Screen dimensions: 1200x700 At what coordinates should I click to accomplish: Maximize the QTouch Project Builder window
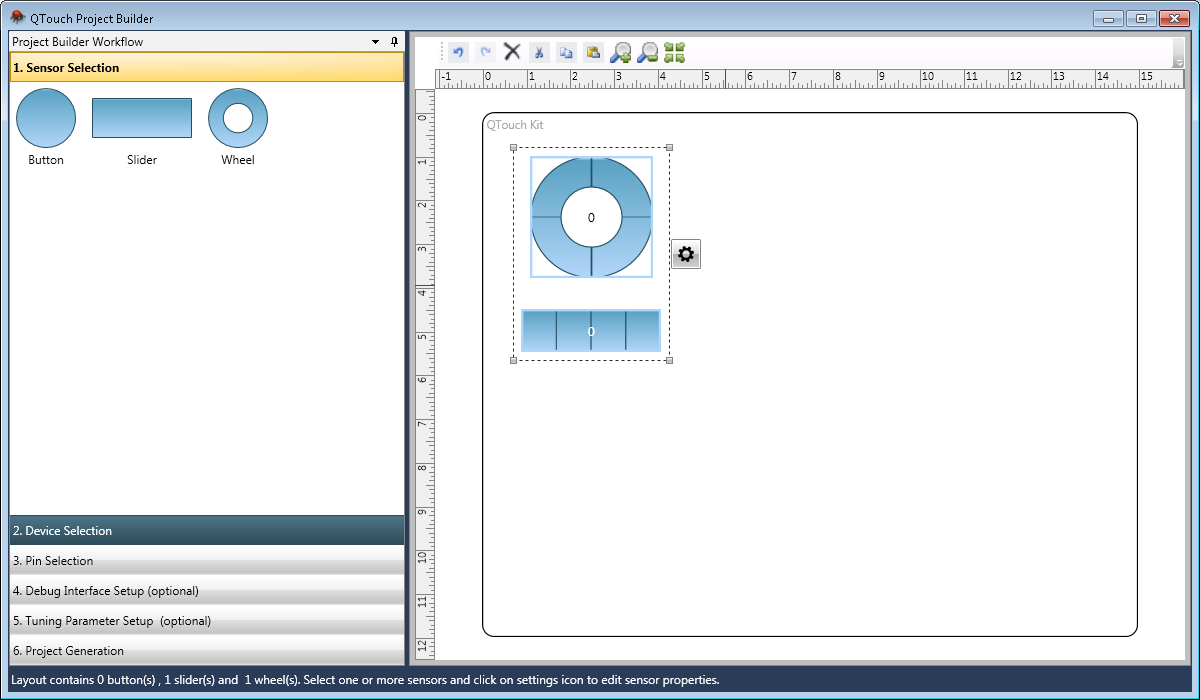pyautogui.click(x=1141, y=18)
